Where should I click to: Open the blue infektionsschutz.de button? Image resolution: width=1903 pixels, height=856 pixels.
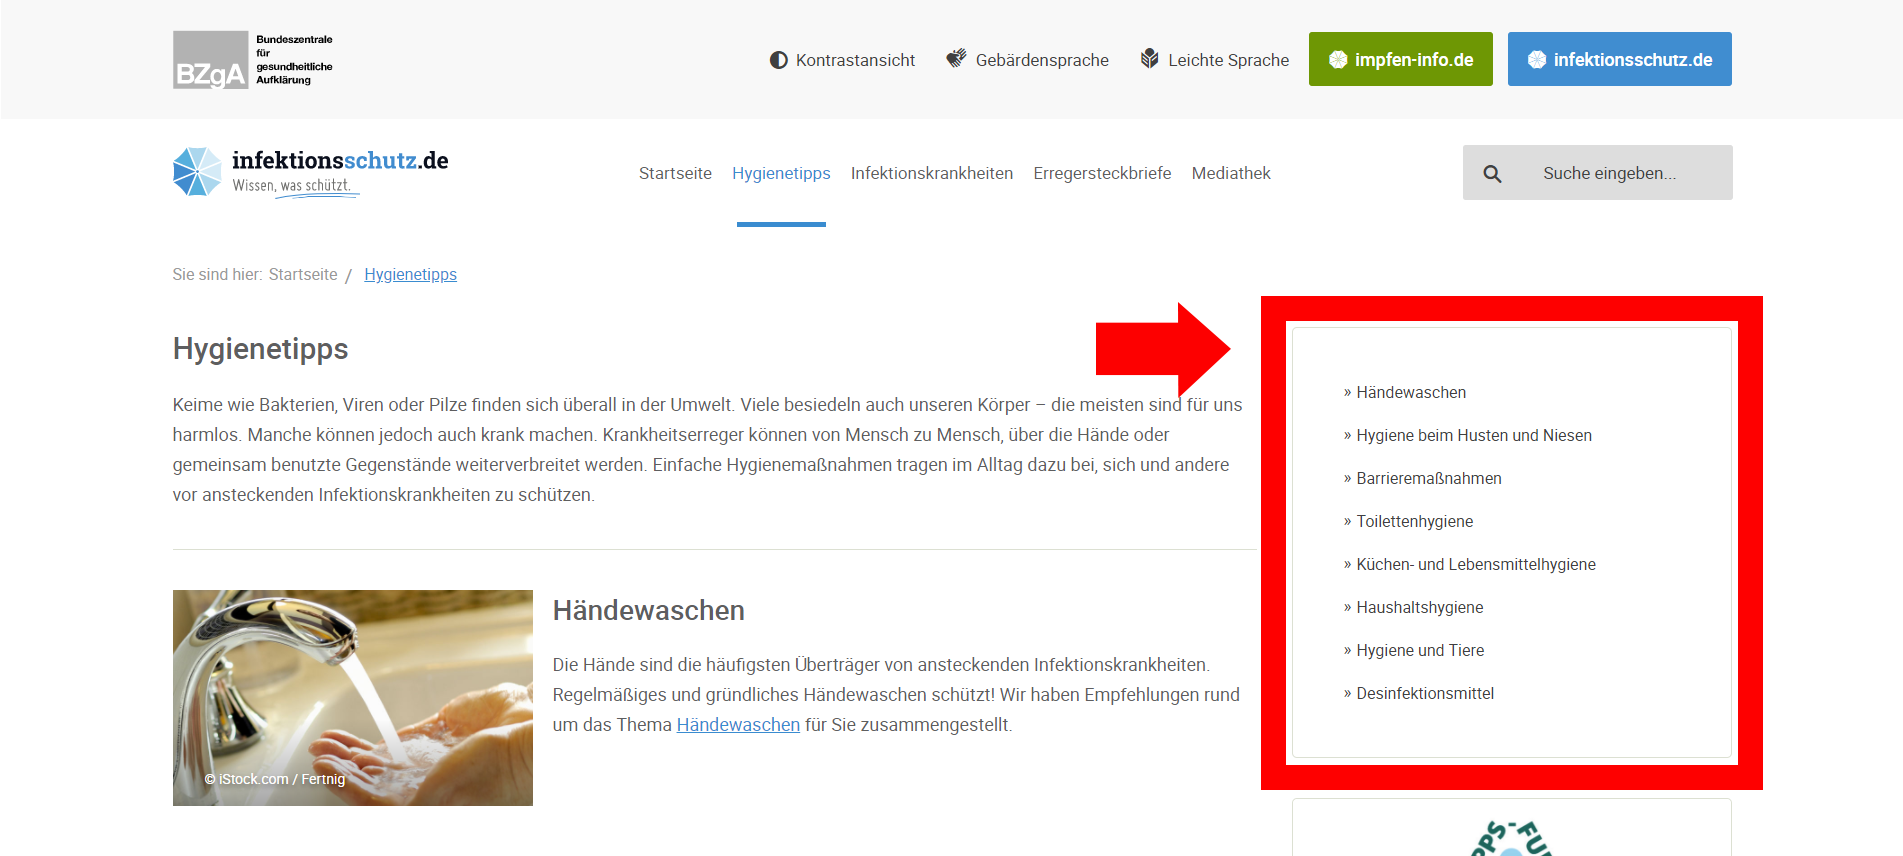[1619, 59]
